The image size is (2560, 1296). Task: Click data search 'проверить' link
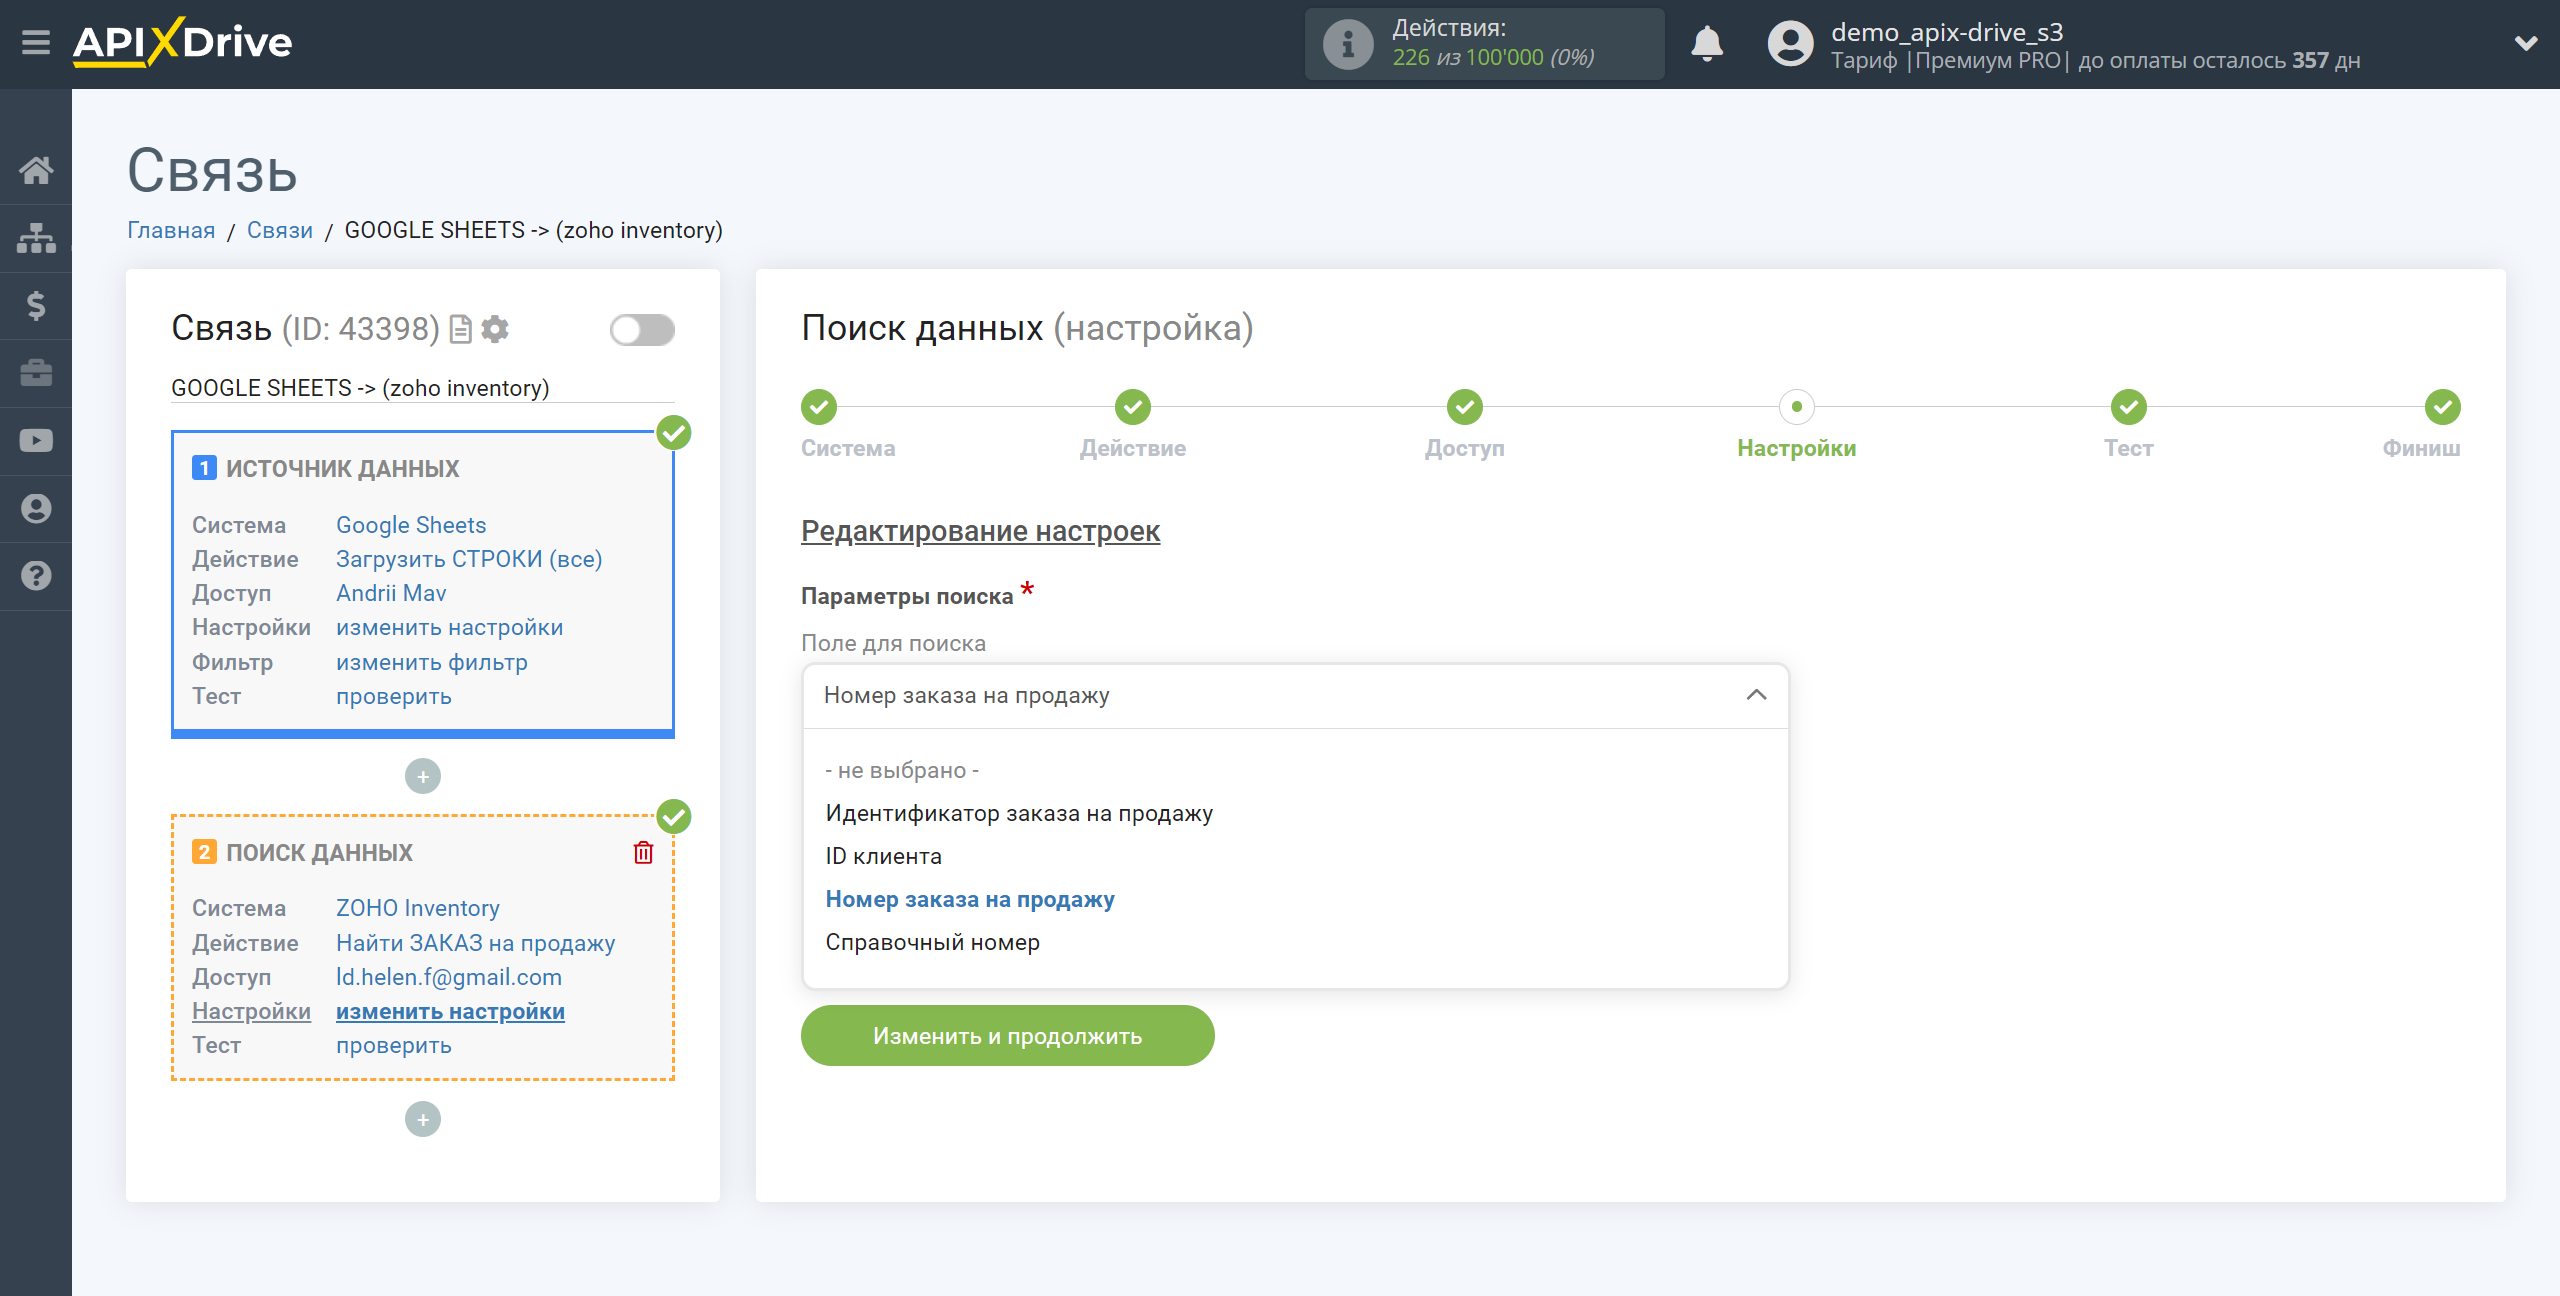(394, 1045)
